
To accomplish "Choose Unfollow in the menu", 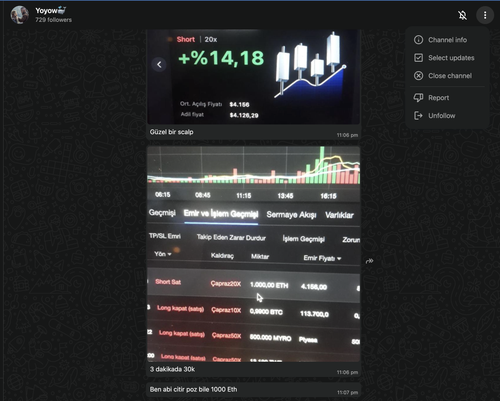I will 447,116.
